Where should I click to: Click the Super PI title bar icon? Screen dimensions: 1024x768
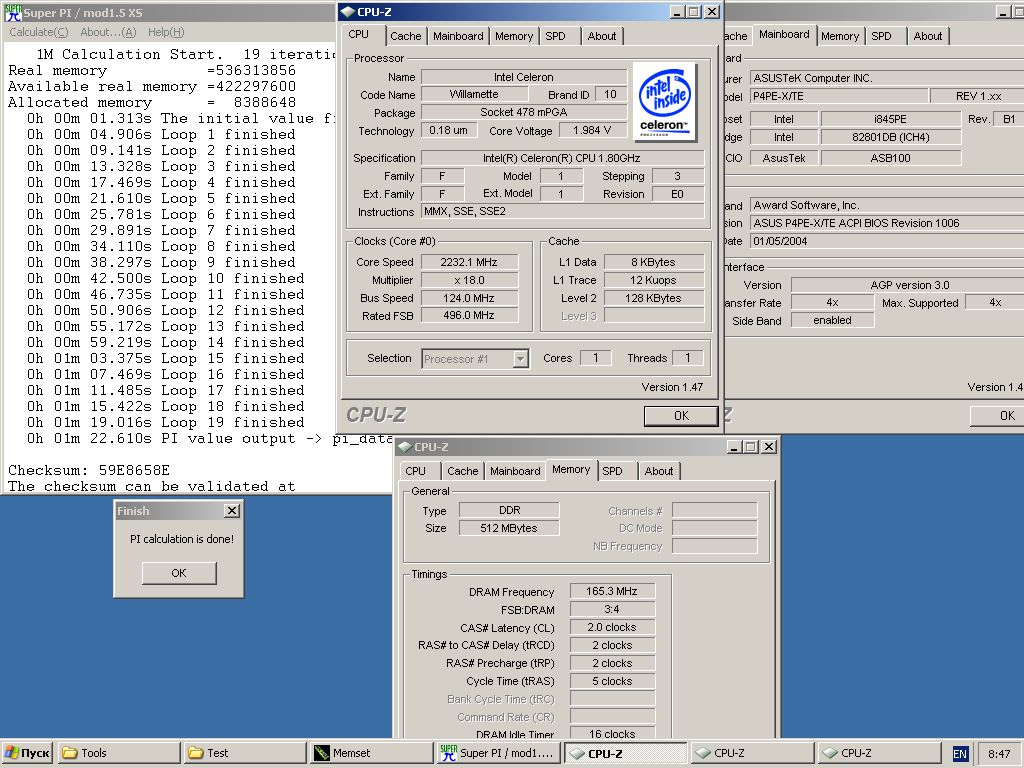(x=12, y=12)
